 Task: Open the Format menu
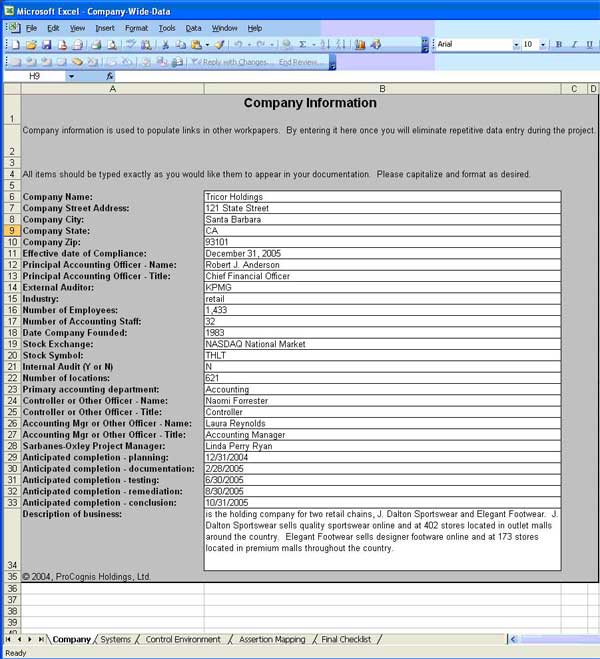[137, 28]
